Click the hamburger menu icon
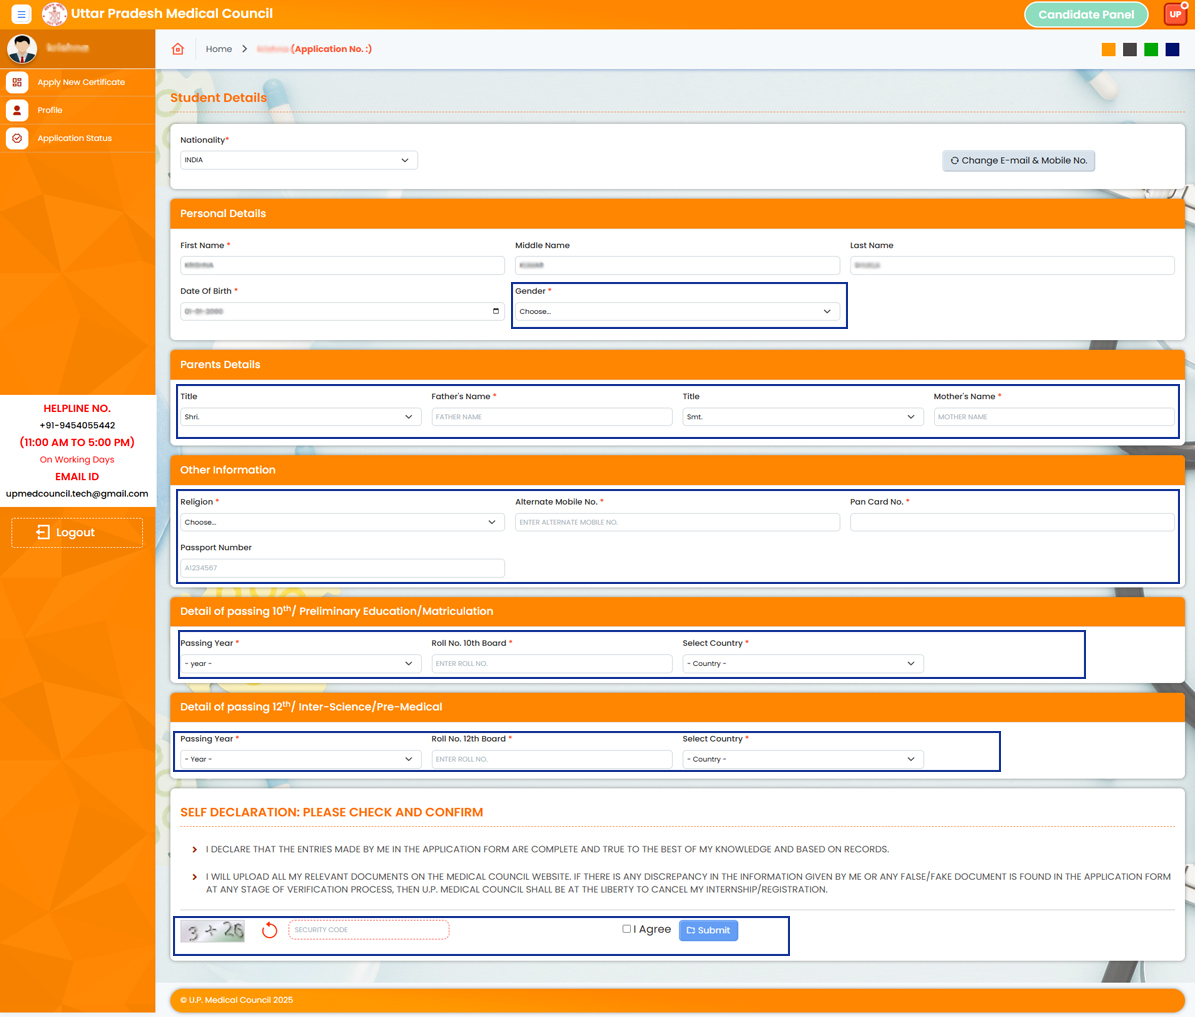 pyautogui.click(x=21, y=14)
